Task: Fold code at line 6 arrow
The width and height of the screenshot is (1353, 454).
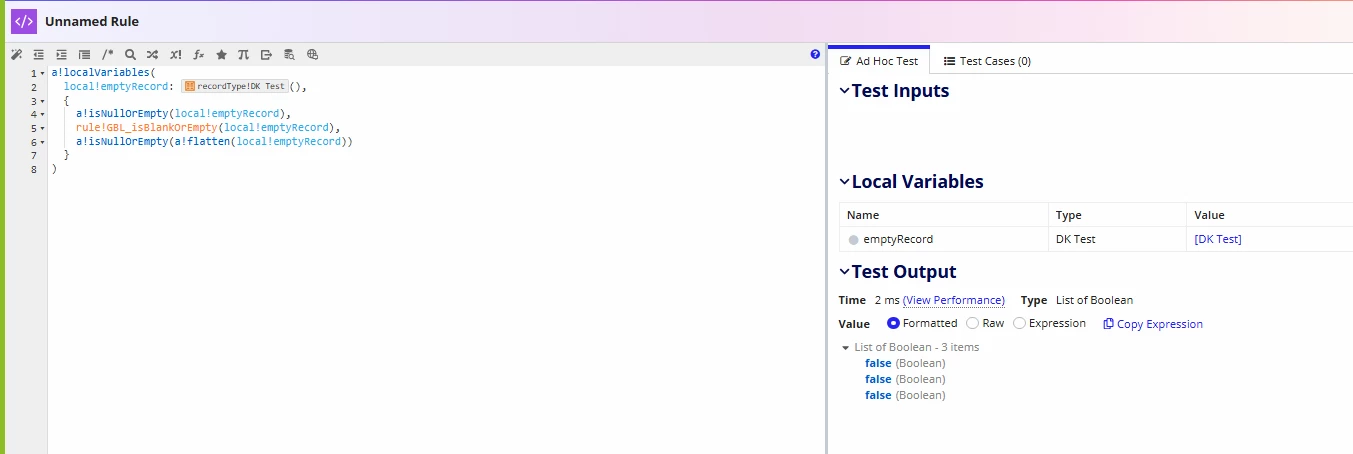Action: pos(42,142)
